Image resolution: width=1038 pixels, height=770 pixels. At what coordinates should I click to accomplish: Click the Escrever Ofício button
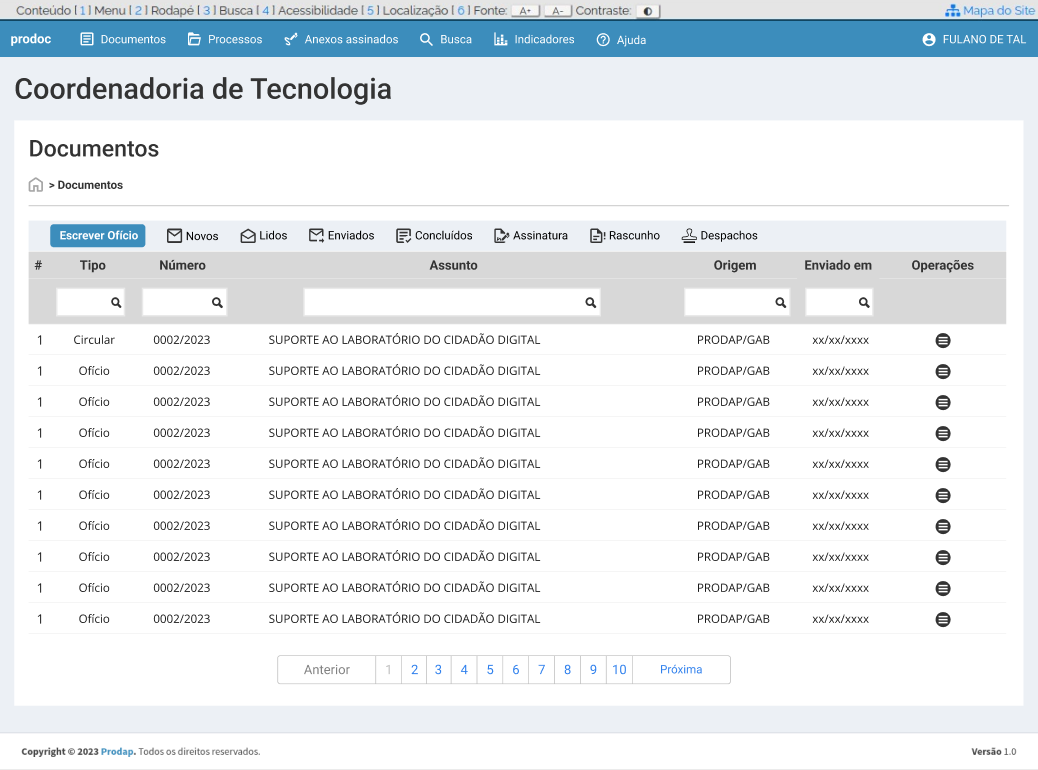point(97,235)
